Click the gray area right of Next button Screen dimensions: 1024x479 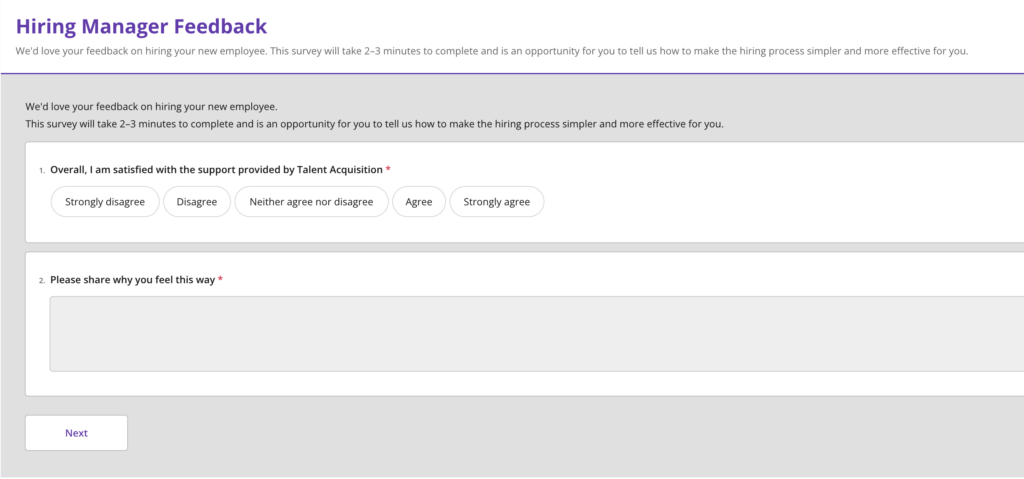point(500,433)
